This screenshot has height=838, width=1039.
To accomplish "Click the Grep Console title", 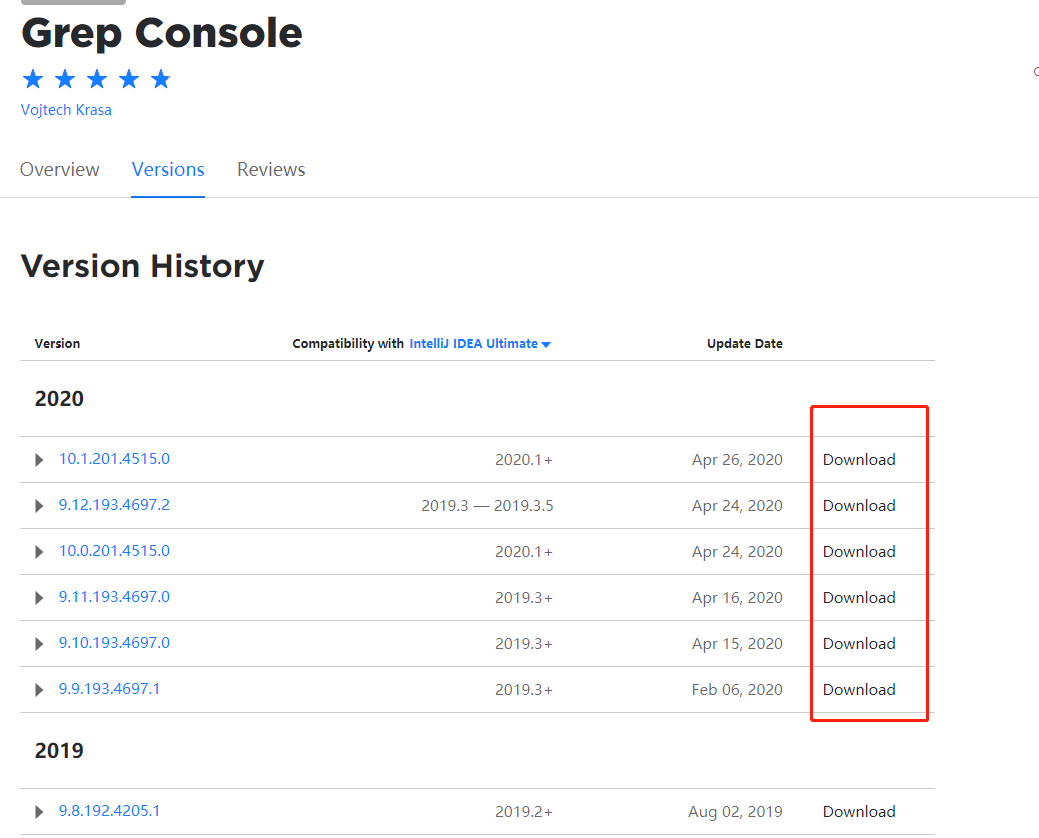I will pos(162,34).
